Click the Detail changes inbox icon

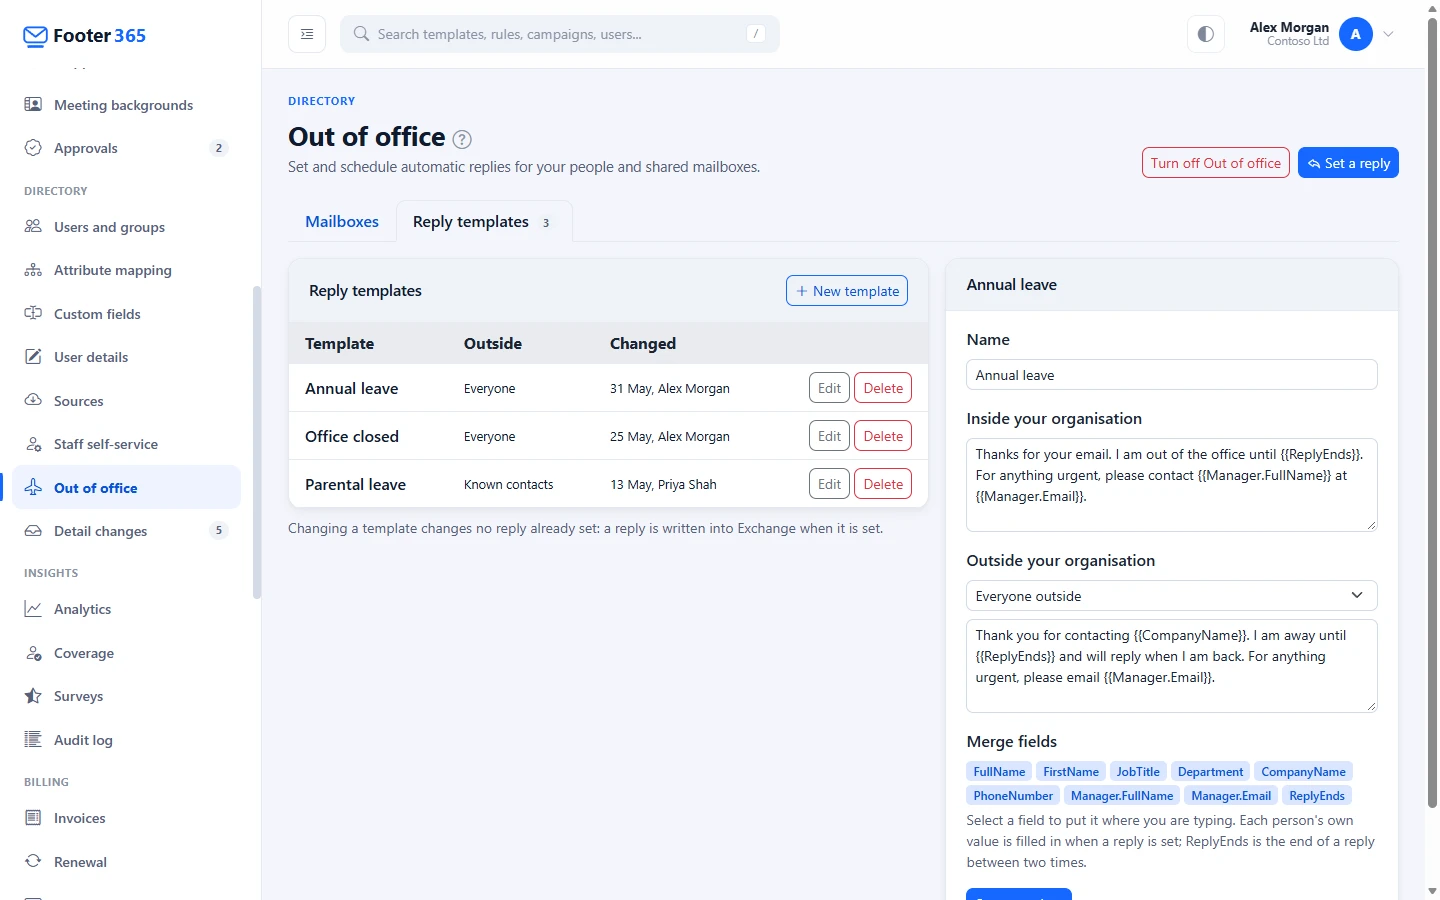[33, 531]
